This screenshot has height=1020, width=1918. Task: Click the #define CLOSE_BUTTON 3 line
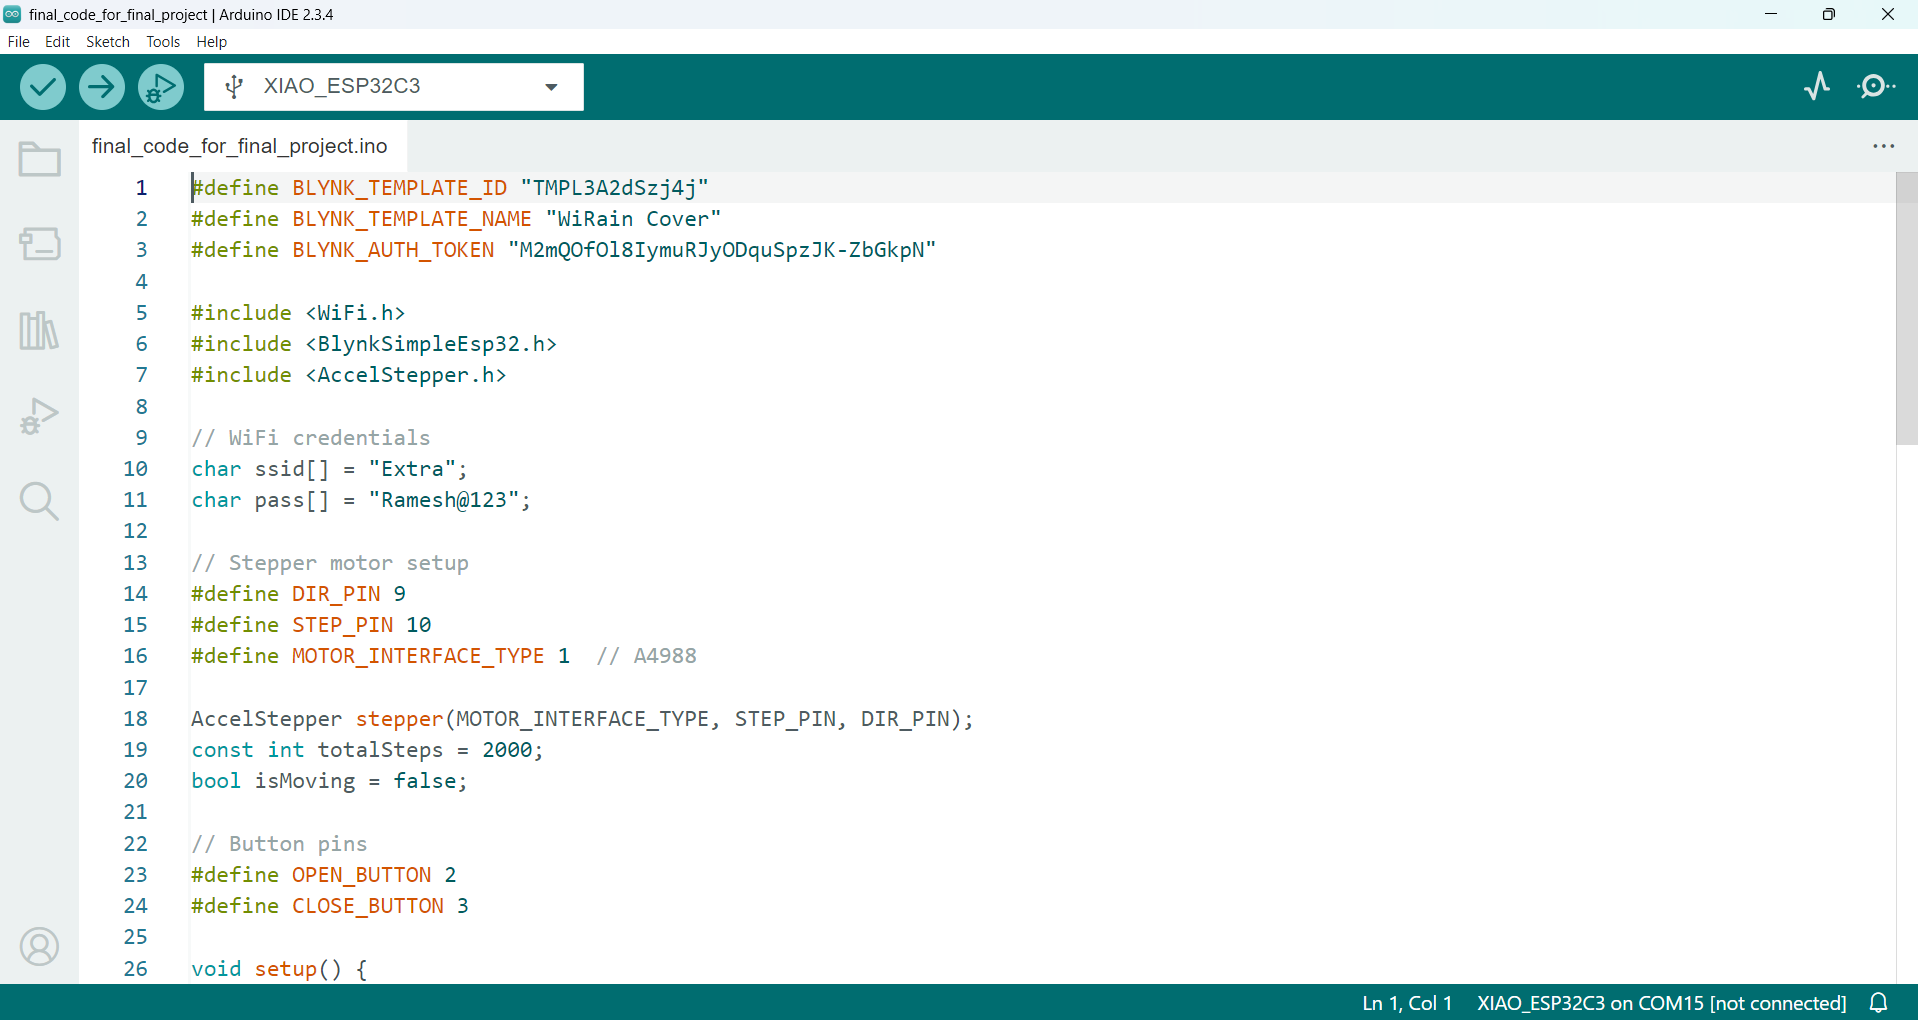(x=330, y=906)
